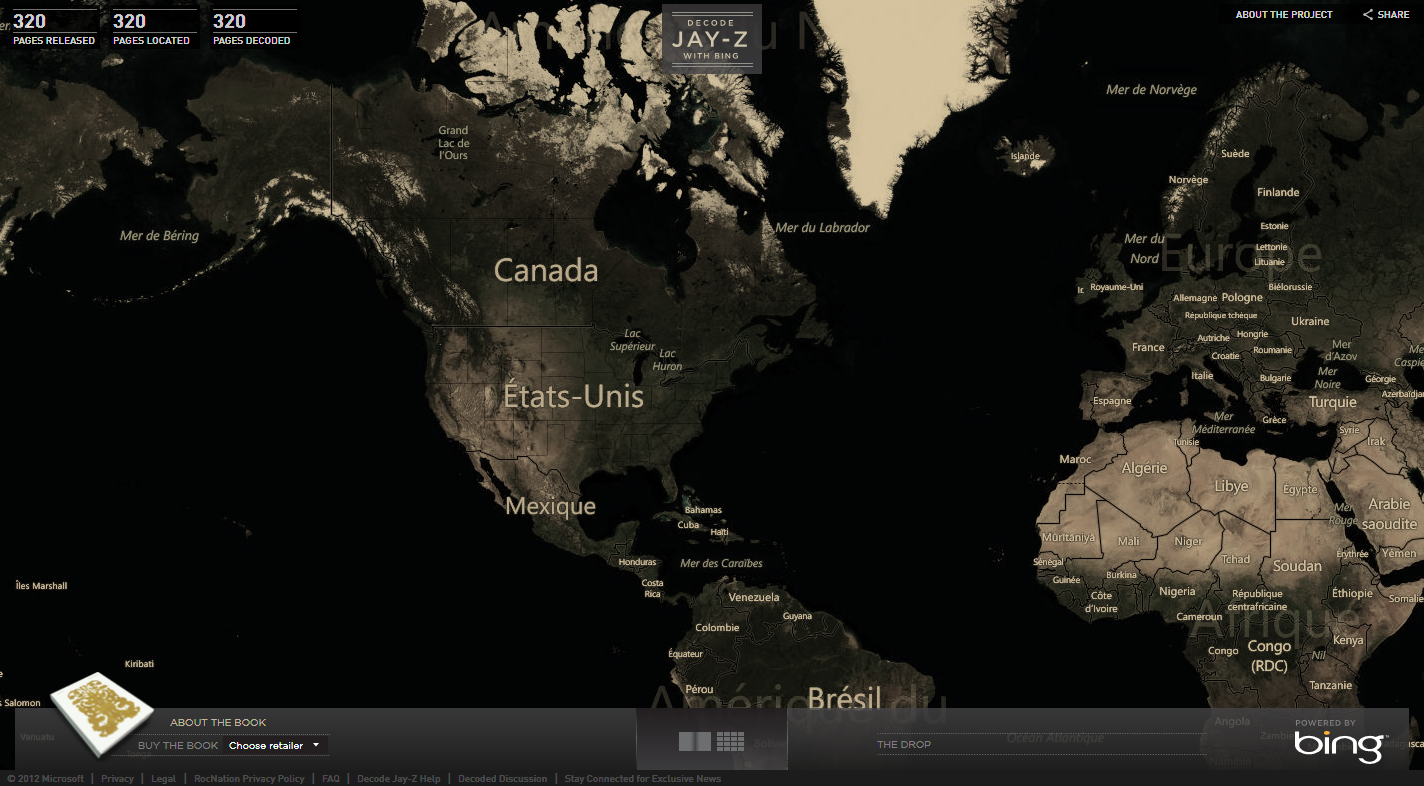Click the Mexique map label

point(550,506)
